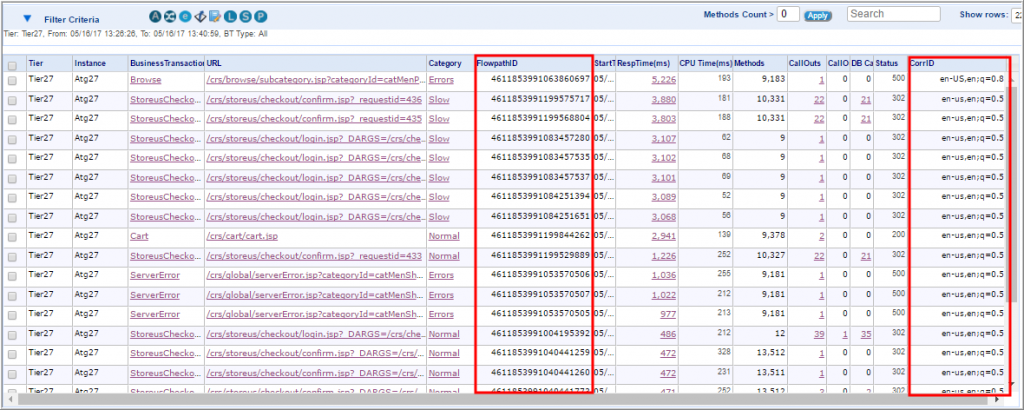Click the Normal category link in Cart row

(444, 236)
